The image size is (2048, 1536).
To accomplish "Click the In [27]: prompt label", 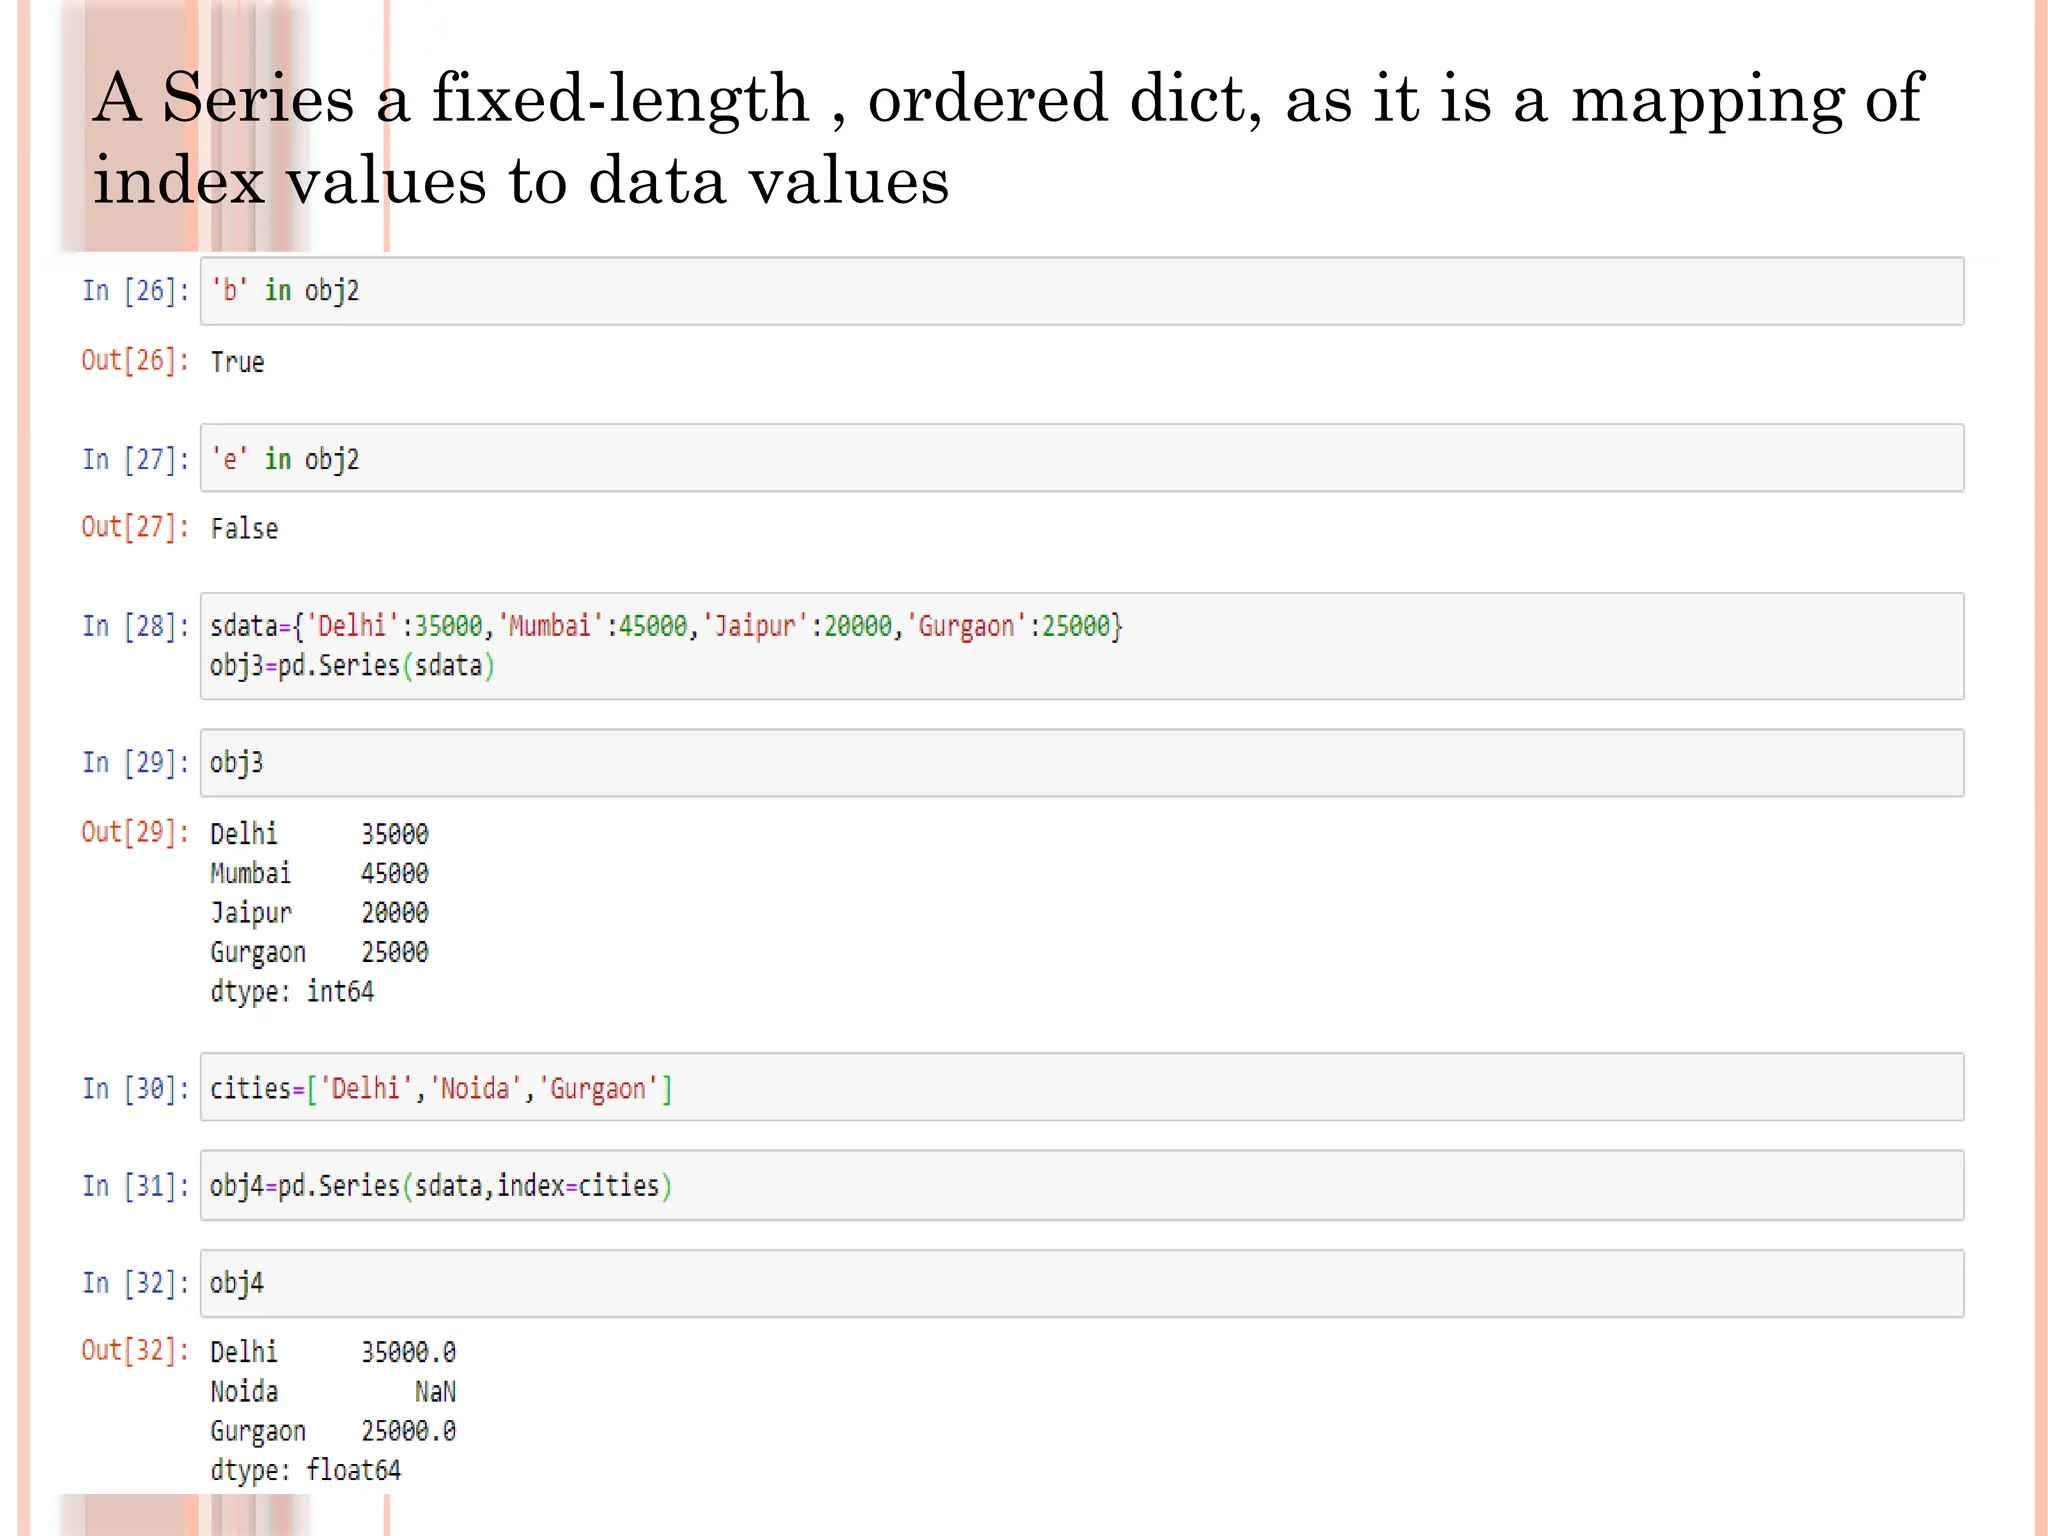I will (136, 459).
